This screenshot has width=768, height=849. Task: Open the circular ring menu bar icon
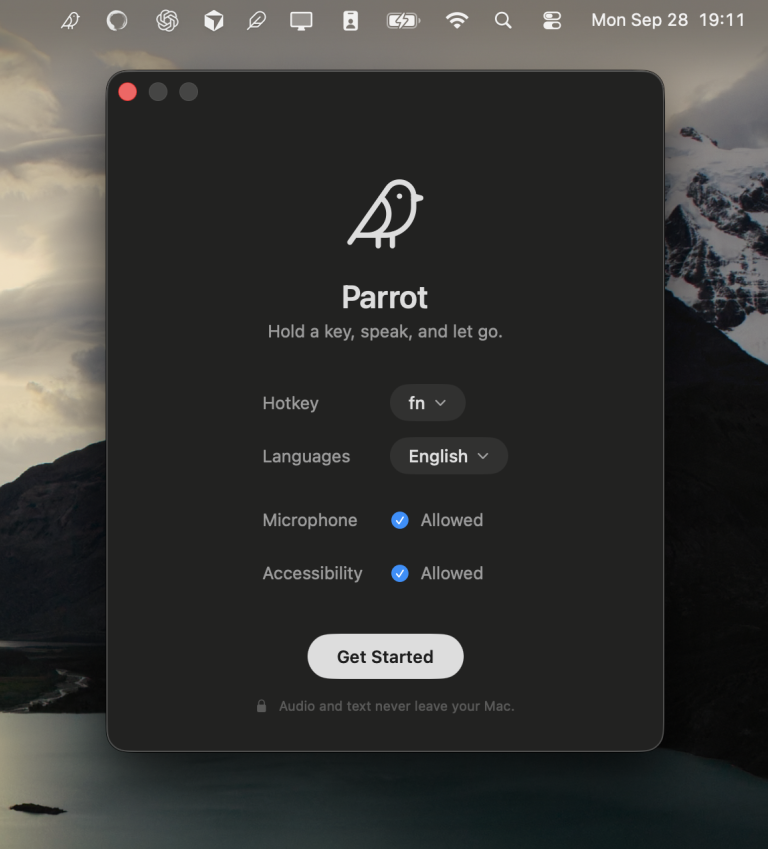click(117, 21)
